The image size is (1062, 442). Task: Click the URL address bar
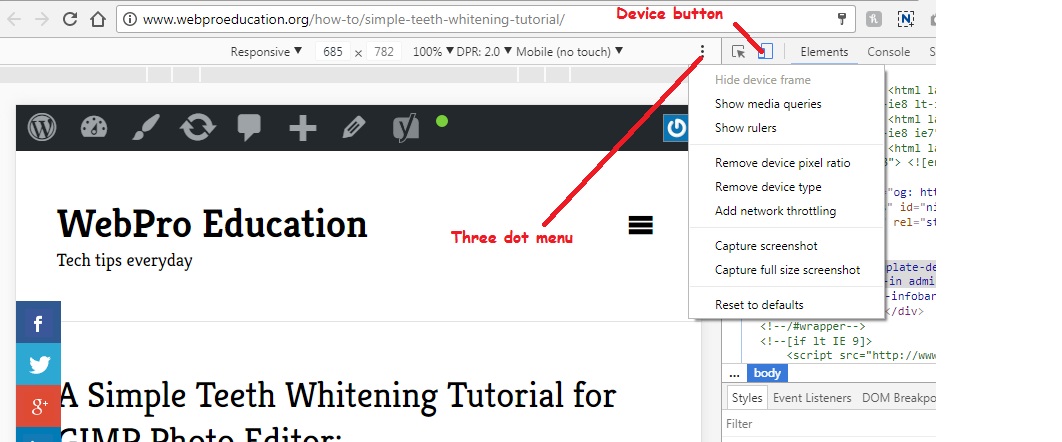(486, 19)
